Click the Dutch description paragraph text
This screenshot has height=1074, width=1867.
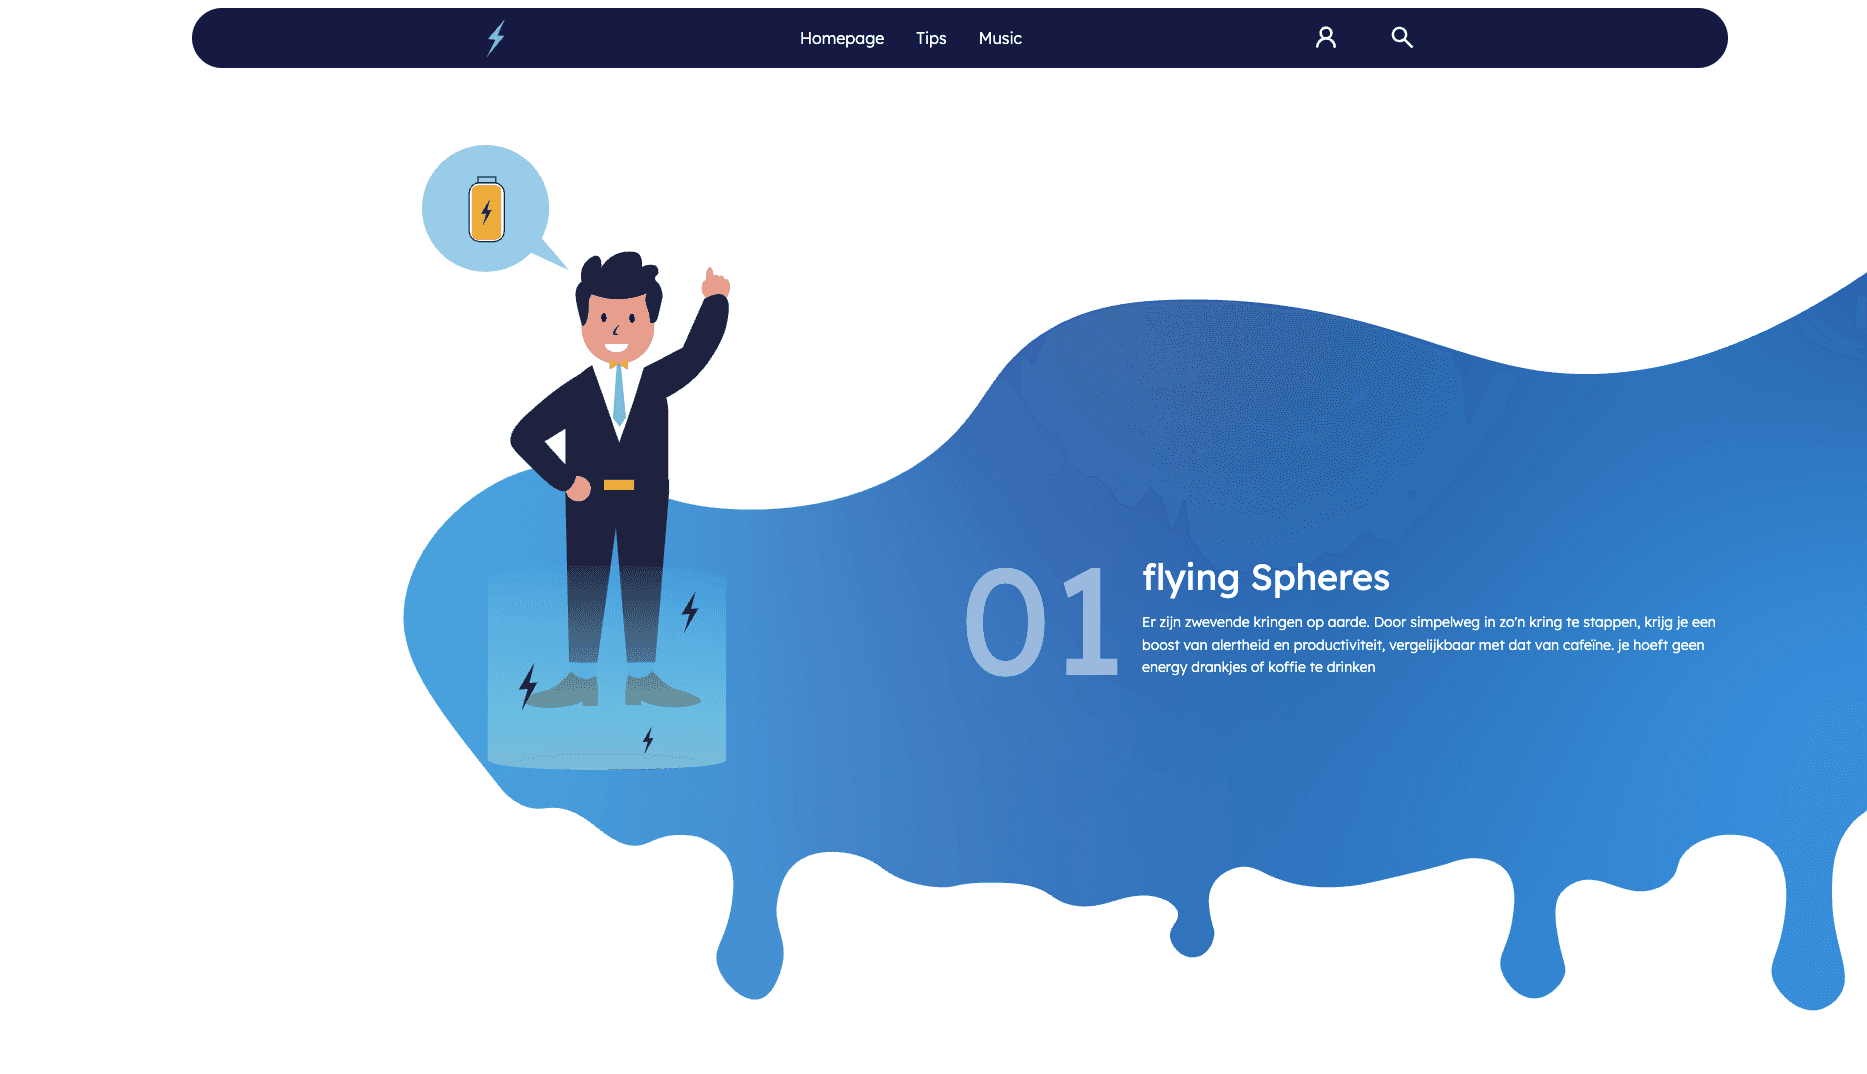click(1429, 645)
